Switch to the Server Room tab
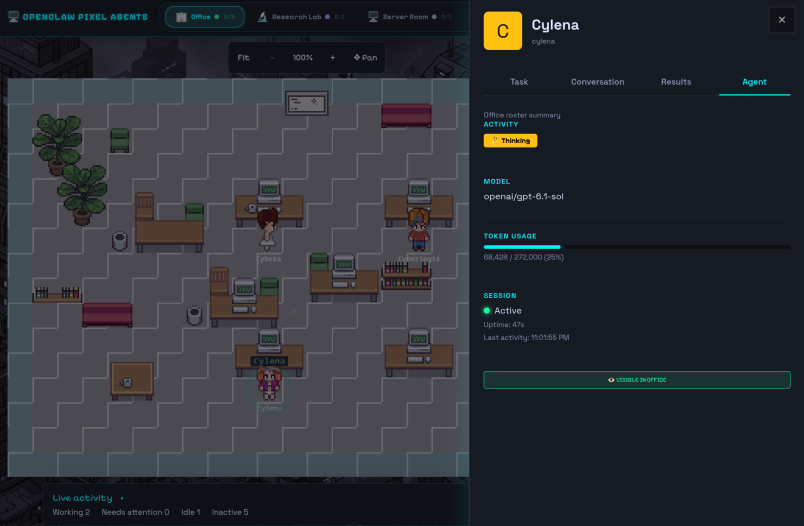 (409, 17)
